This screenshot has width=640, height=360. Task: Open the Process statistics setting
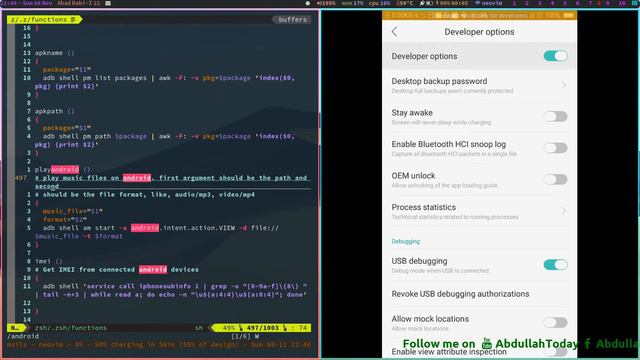[x=480, y=211]
